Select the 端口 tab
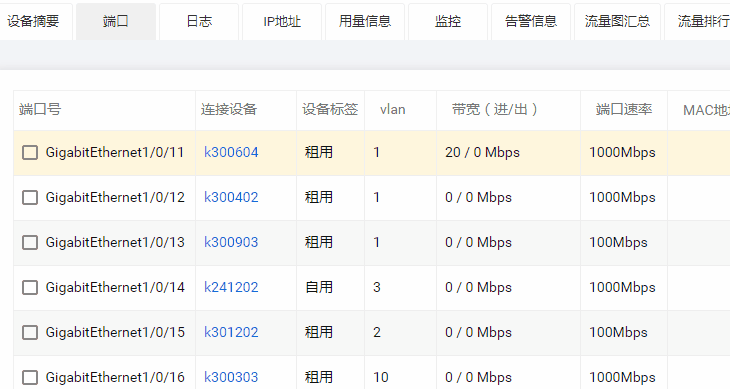Screen dimensions: 730x389 pyautogui.click(x=116, y=21)
